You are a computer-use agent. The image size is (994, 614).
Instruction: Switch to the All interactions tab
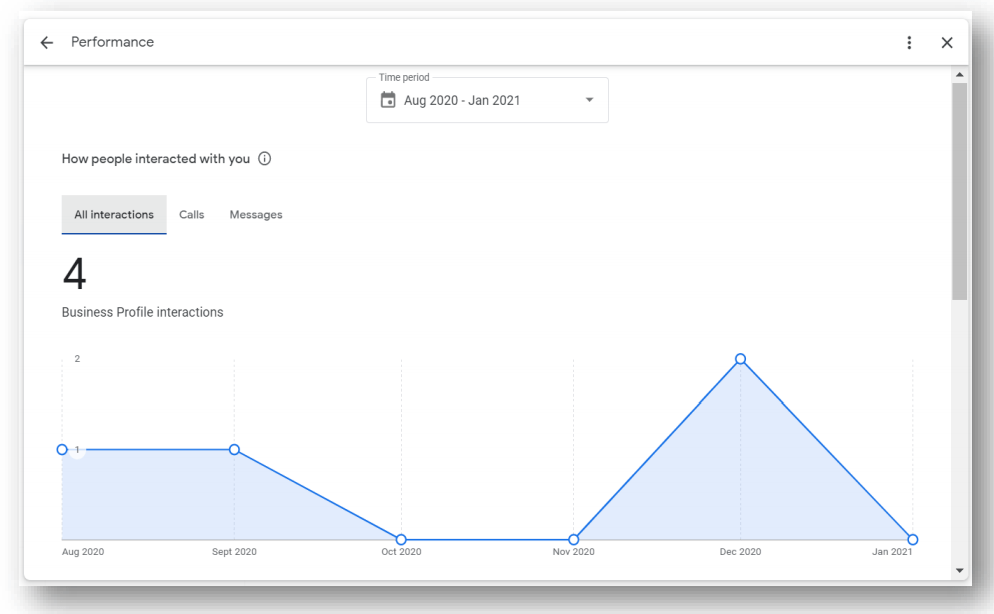click(114, 215)
